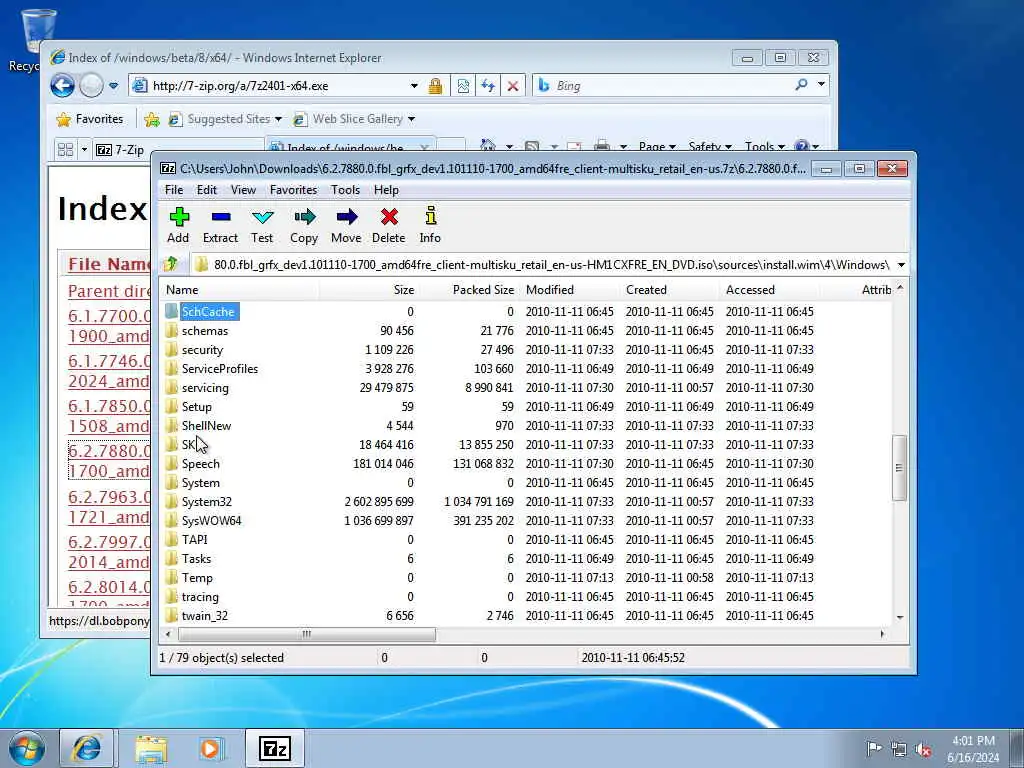1024x768 pixels.
Task: Open the search provider dropdown in IE
Action: pos(821,84)
